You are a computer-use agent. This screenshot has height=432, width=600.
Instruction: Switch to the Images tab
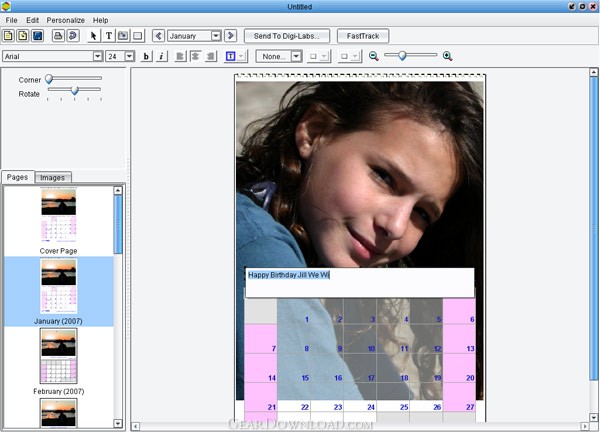53,178
